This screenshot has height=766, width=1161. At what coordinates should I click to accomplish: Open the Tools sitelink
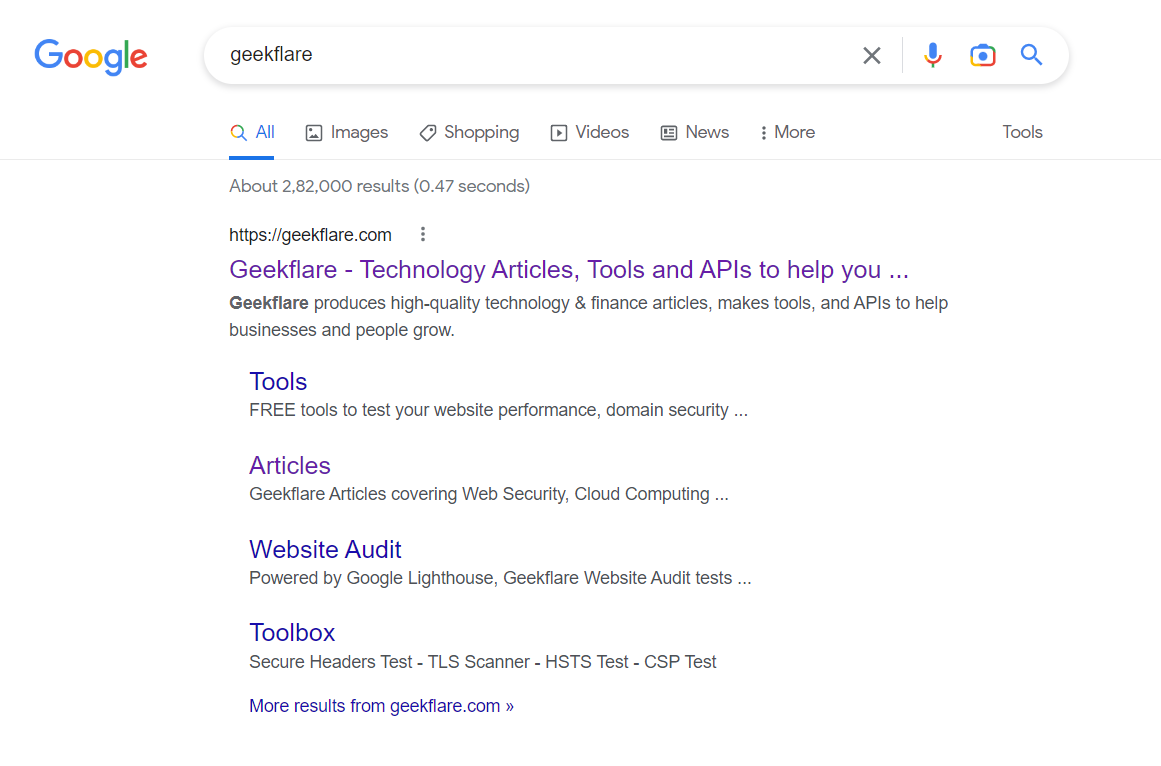coord(278,382)
